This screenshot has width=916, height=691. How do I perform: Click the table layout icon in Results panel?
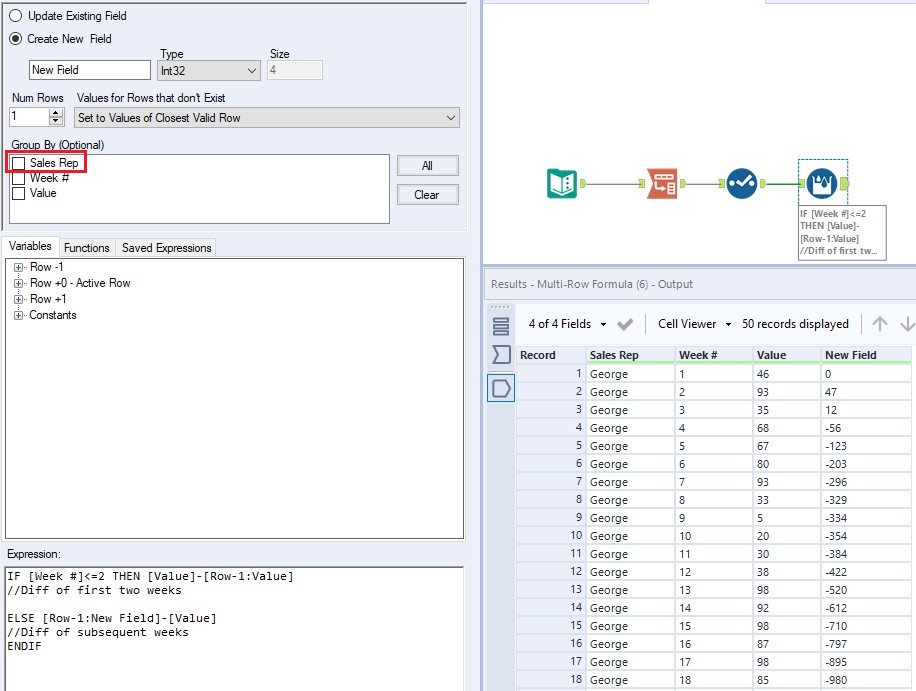(500, 324)
